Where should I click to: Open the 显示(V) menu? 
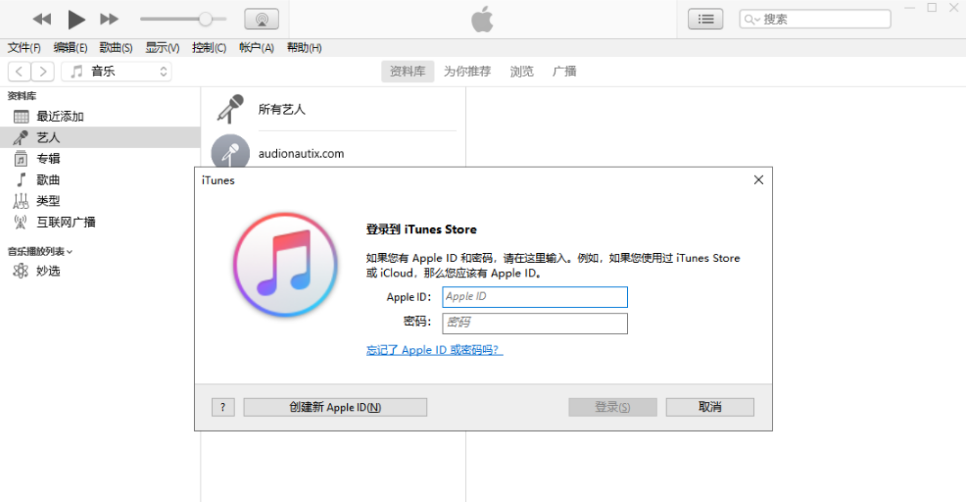coord(162,47)
